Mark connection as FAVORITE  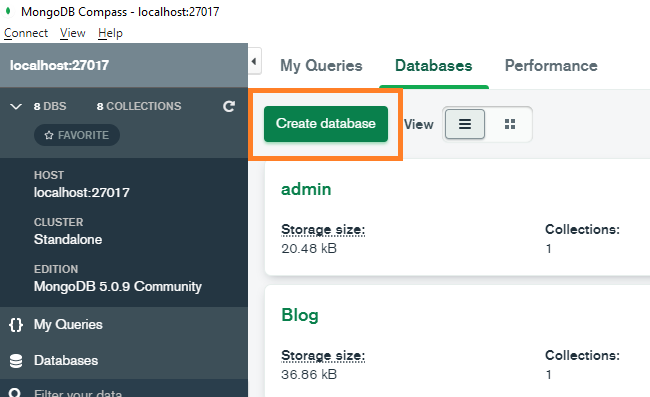(x=77, y=135)
